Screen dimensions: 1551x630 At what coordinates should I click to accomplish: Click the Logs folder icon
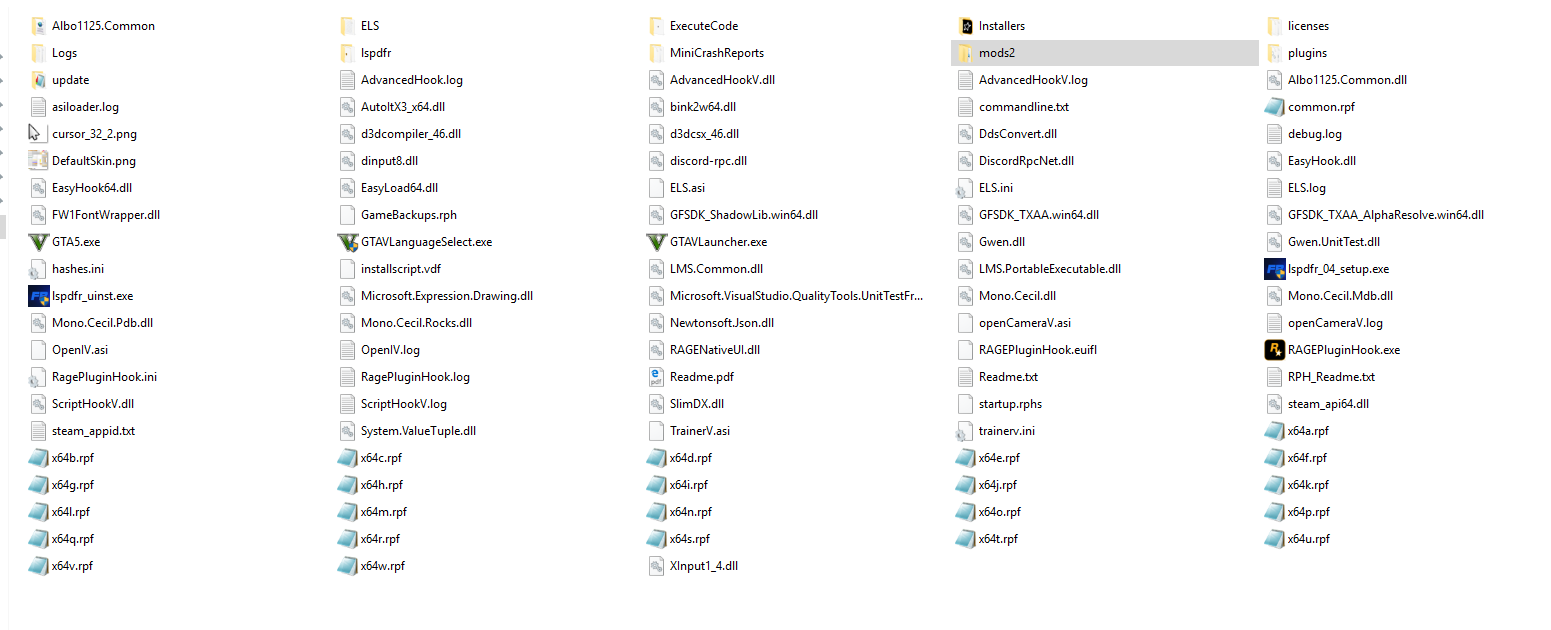(x=38, y=53)
